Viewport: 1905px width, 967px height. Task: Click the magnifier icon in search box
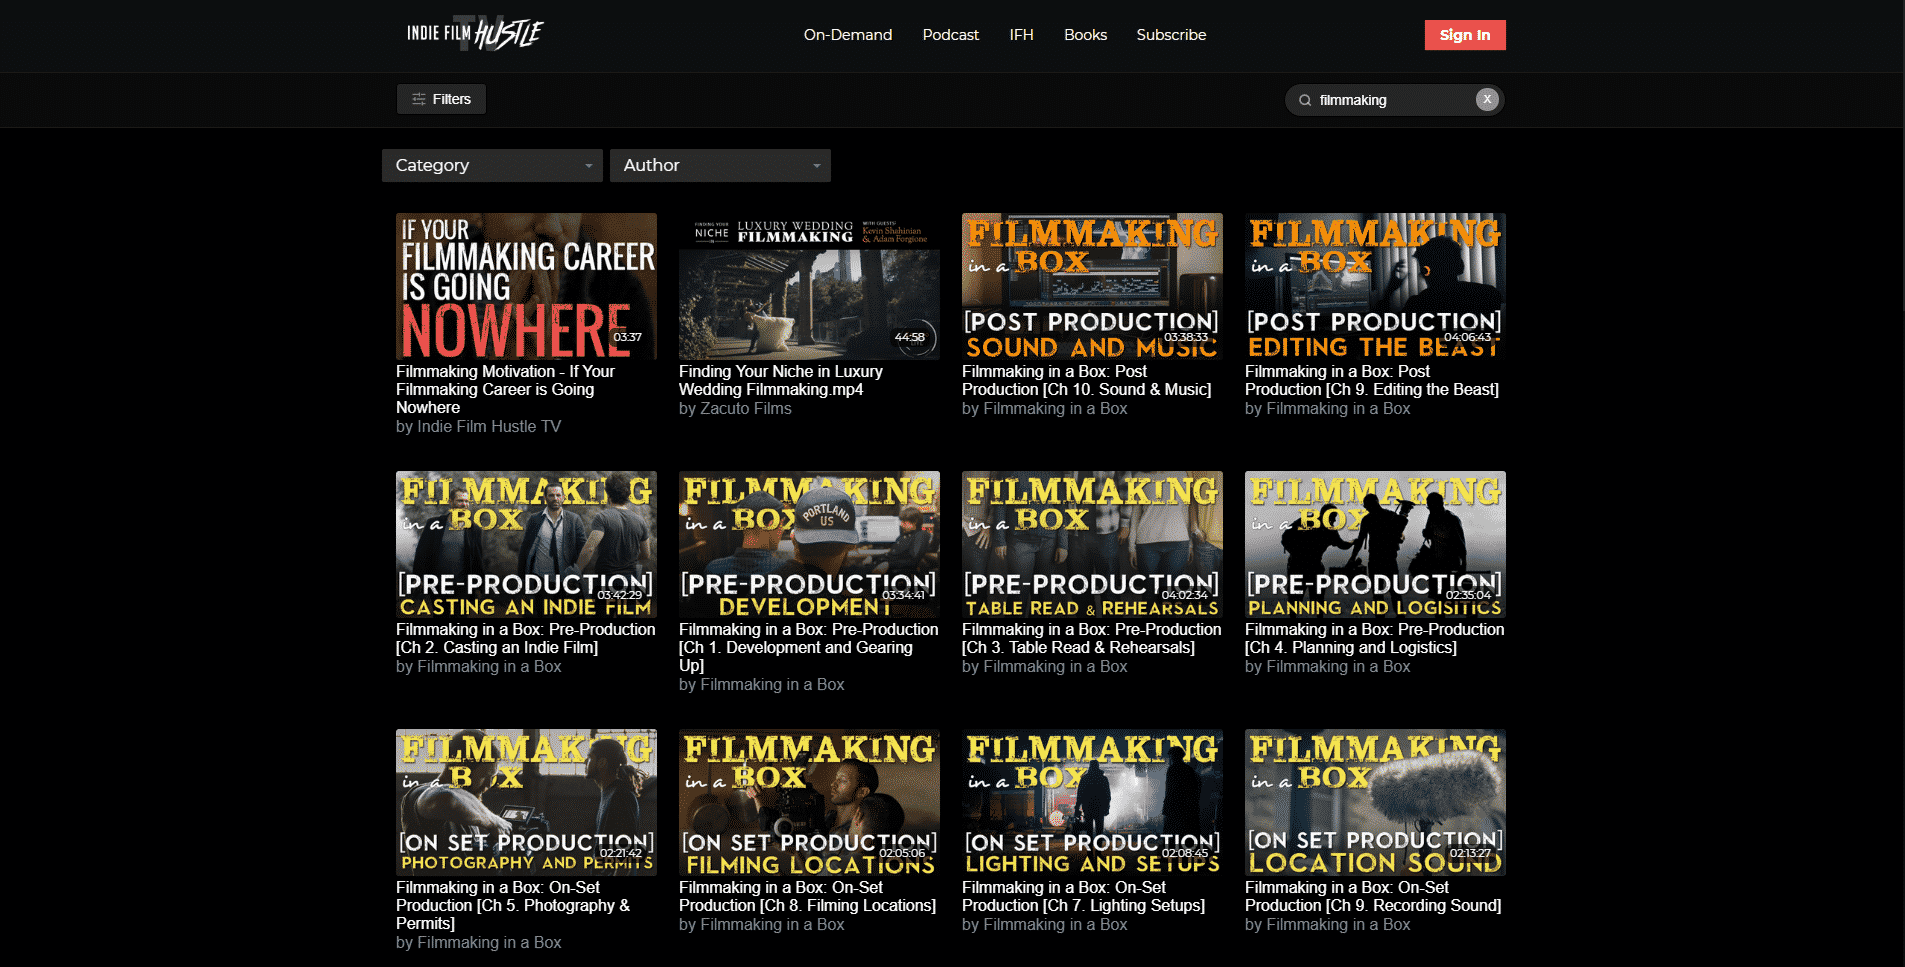1305,100
